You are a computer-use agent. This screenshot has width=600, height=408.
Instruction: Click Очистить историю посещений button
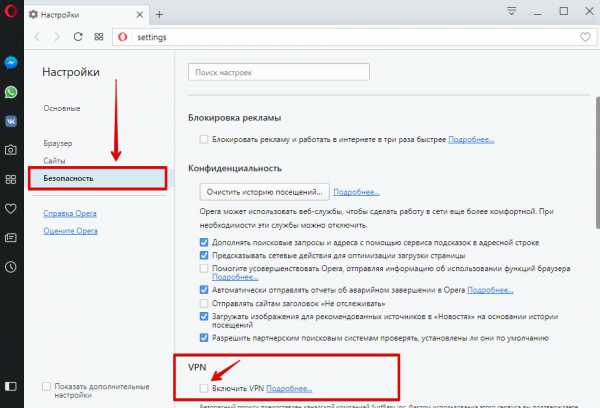(x=264, y=192)
